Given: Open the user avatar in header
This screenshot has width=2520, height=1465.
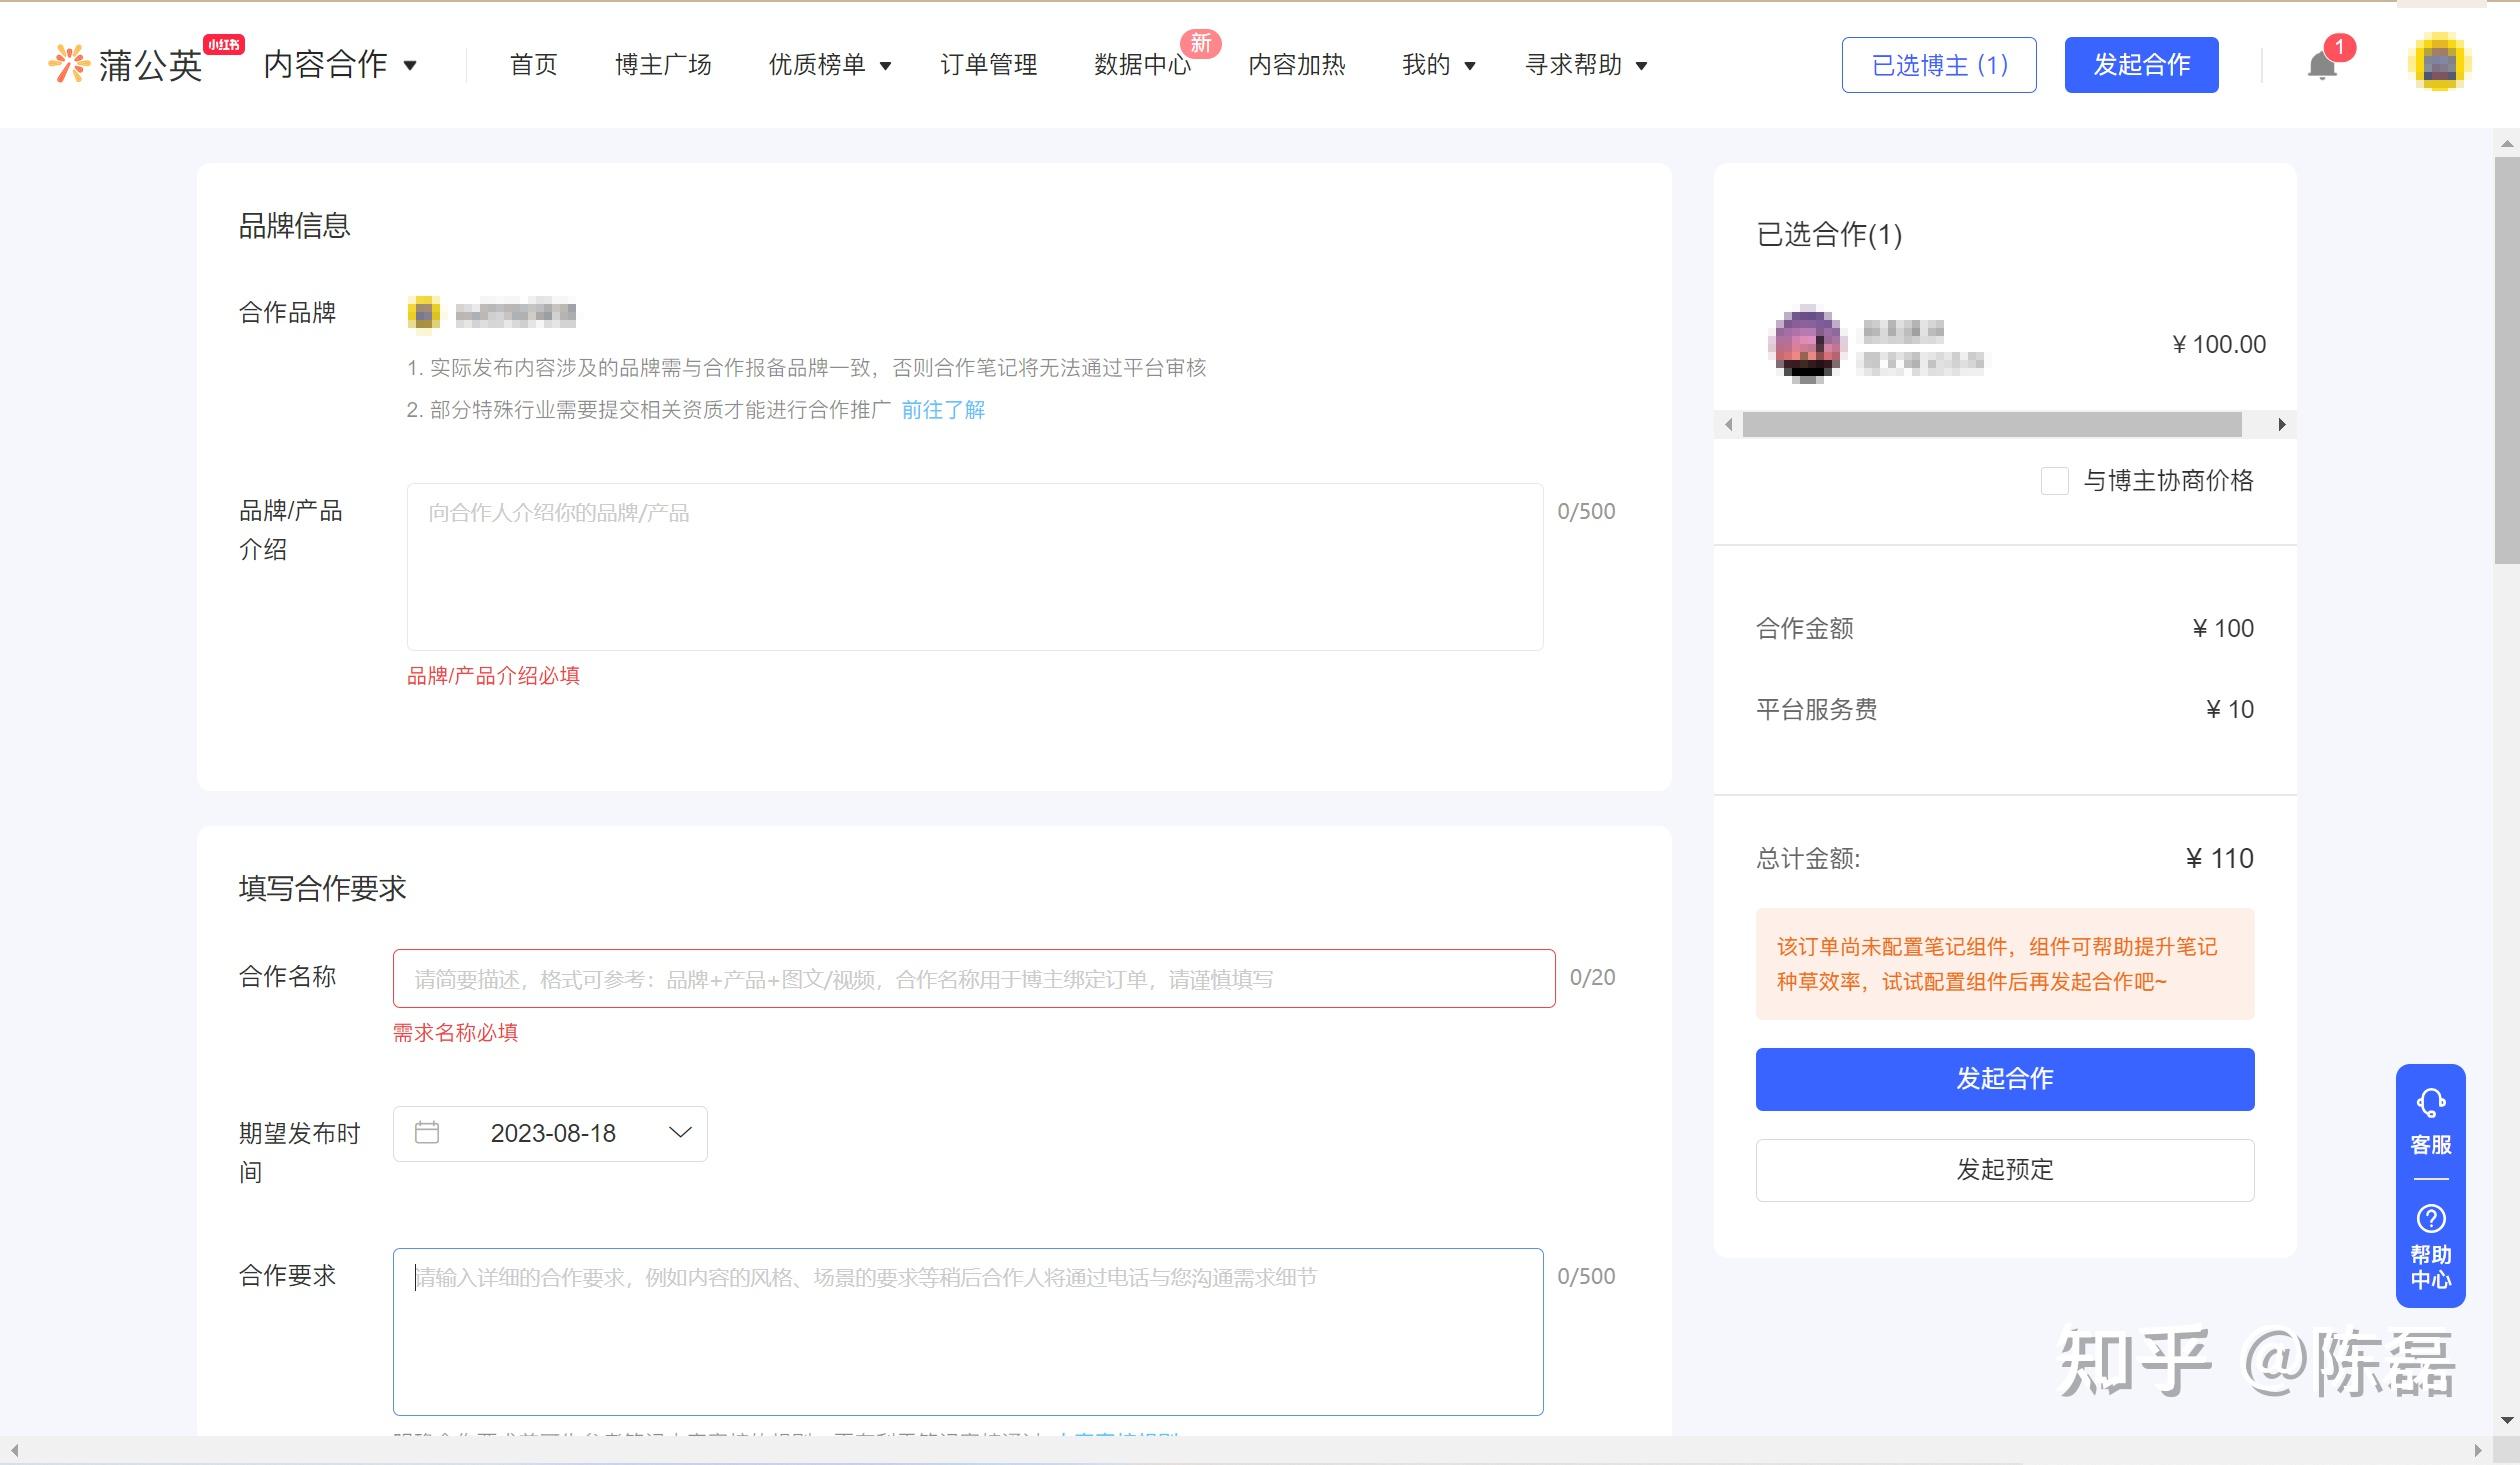Looking at the screenshot, I should coord(2438,64).
